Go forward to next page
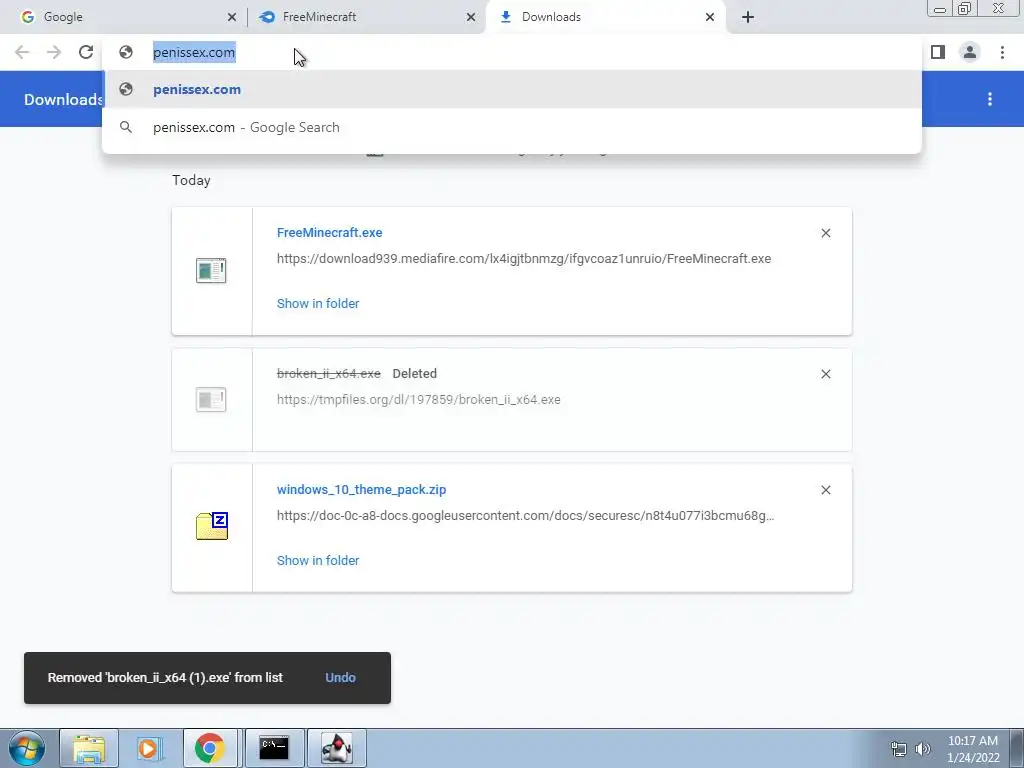Viewport: 1024px width, 768px height. pyautogui.click(x=54, y=52)
